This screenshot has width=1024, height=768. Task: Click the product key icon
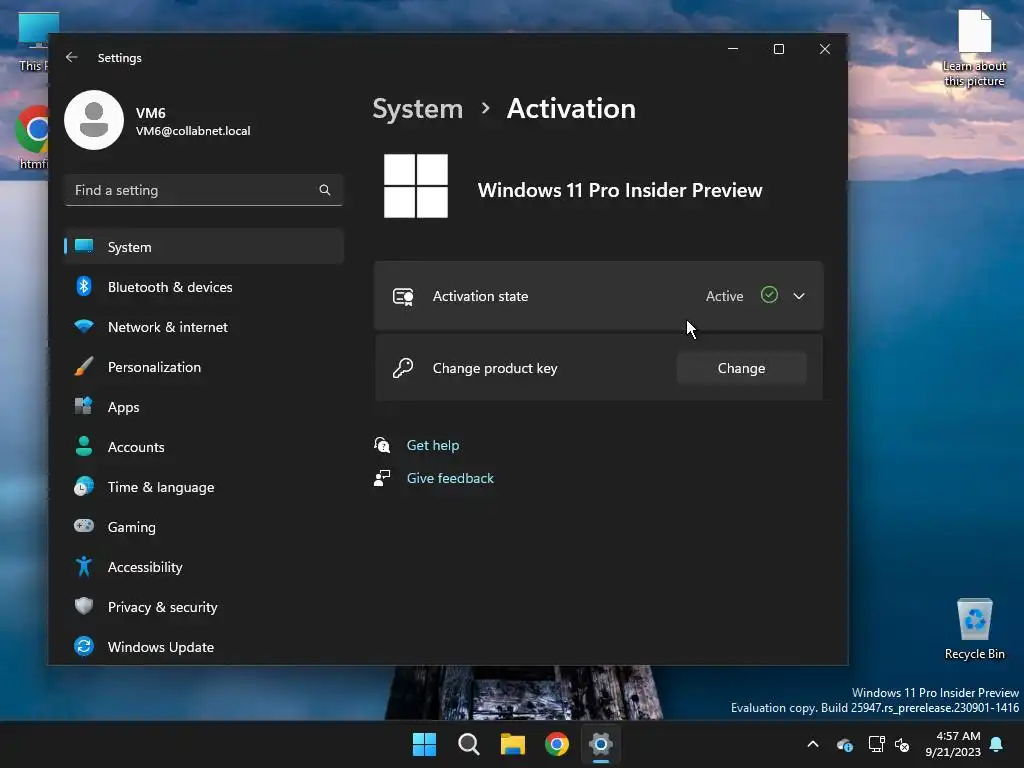(403, 368)
